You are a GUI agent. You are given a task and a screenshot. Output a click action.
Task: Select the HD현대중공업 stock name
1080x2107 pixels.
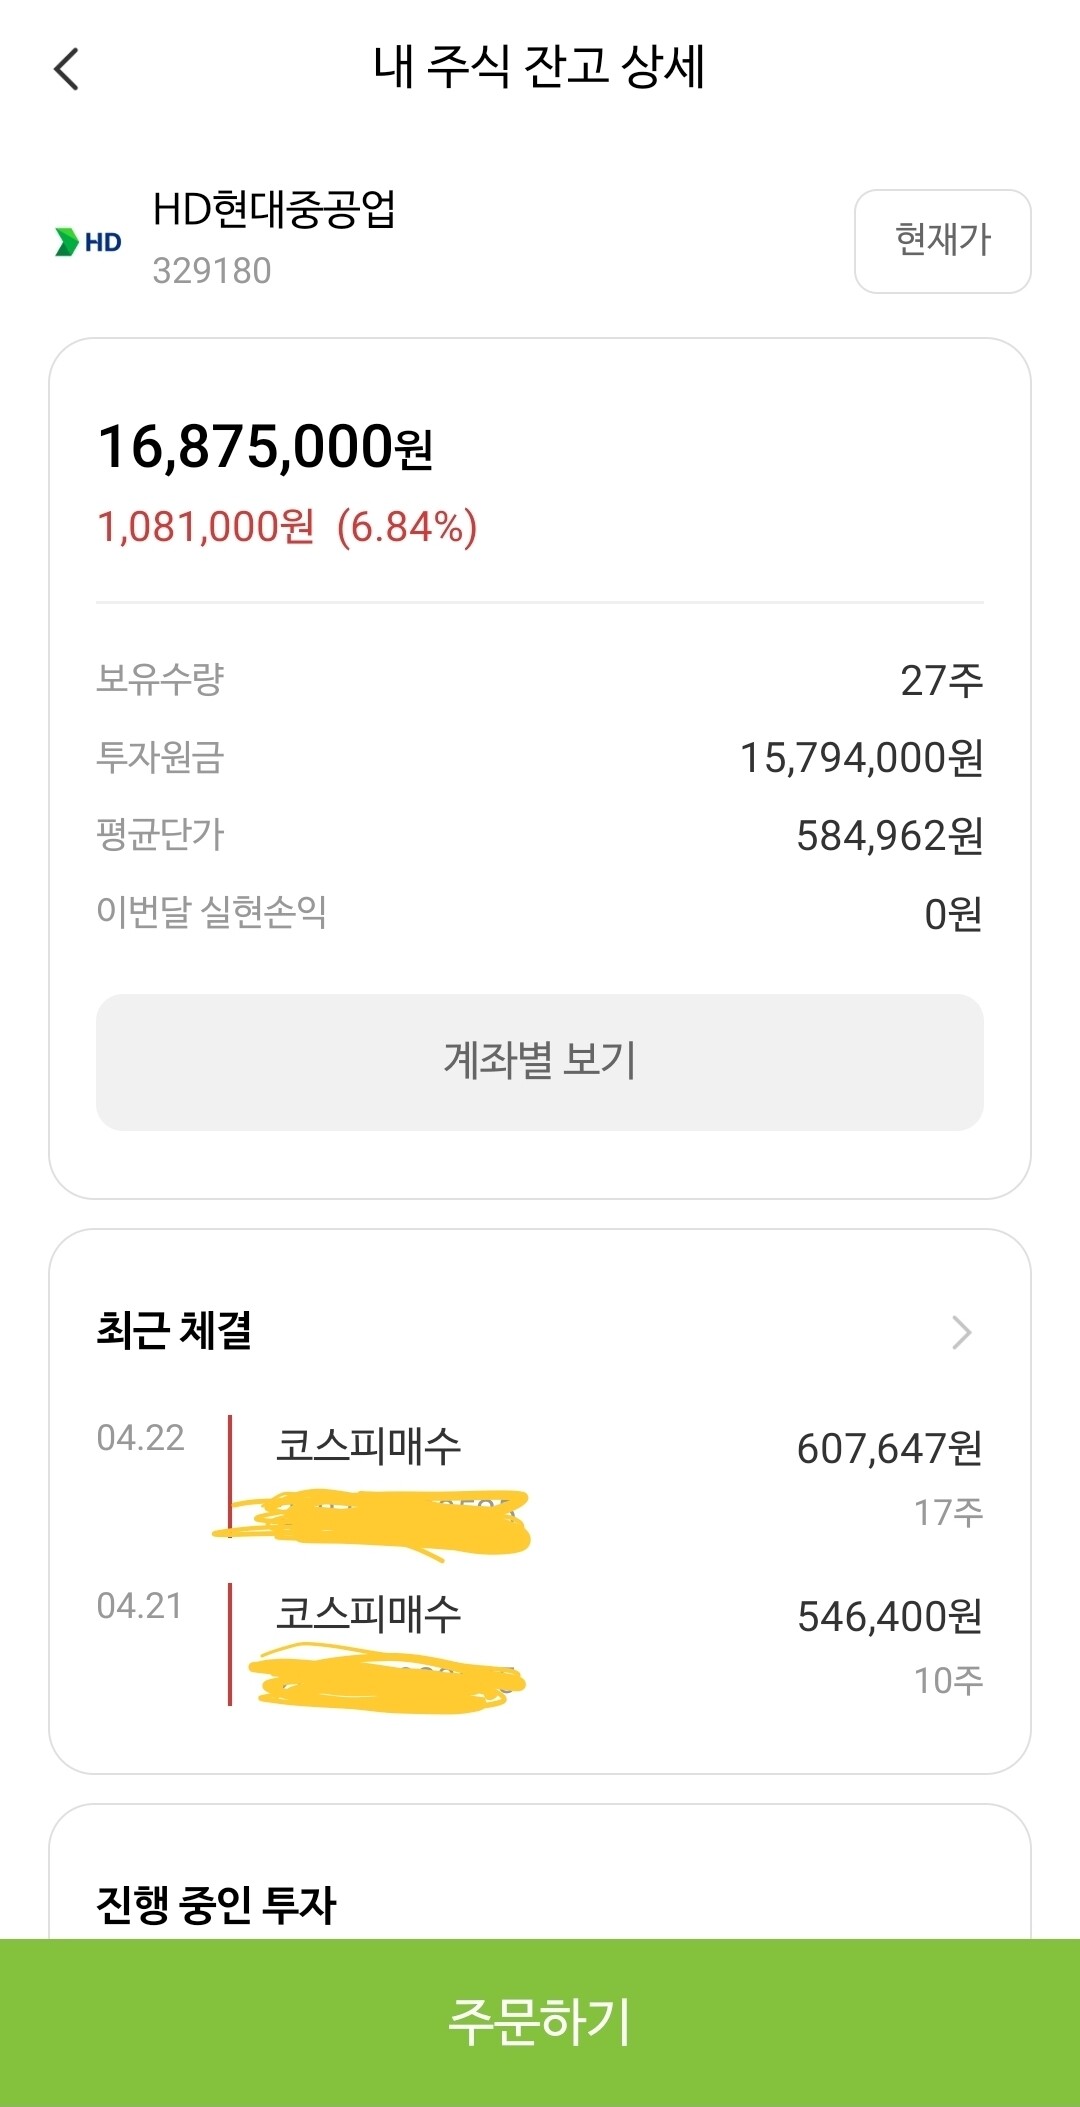(274, 210)
